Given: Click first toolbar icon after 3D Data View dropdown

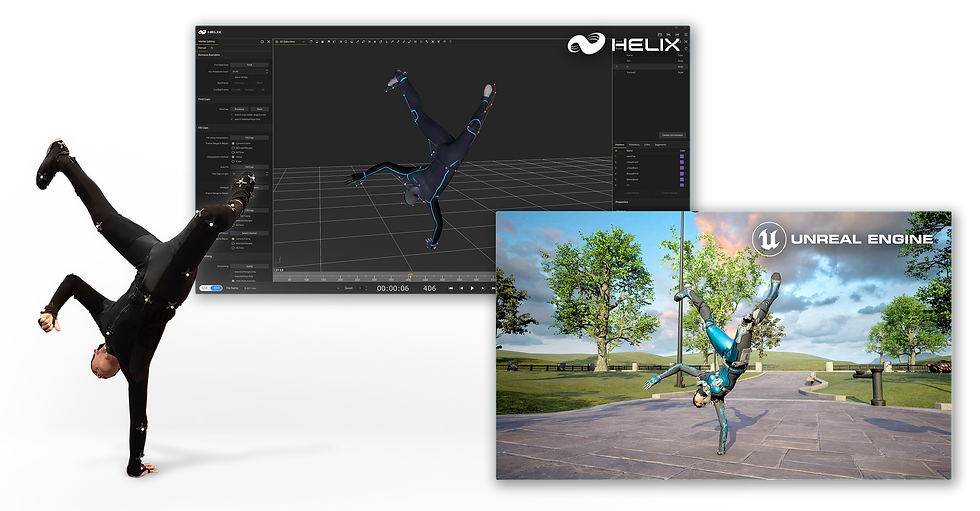Looking at the screenshot, I should pyautogui.click(x=311, y=42).
